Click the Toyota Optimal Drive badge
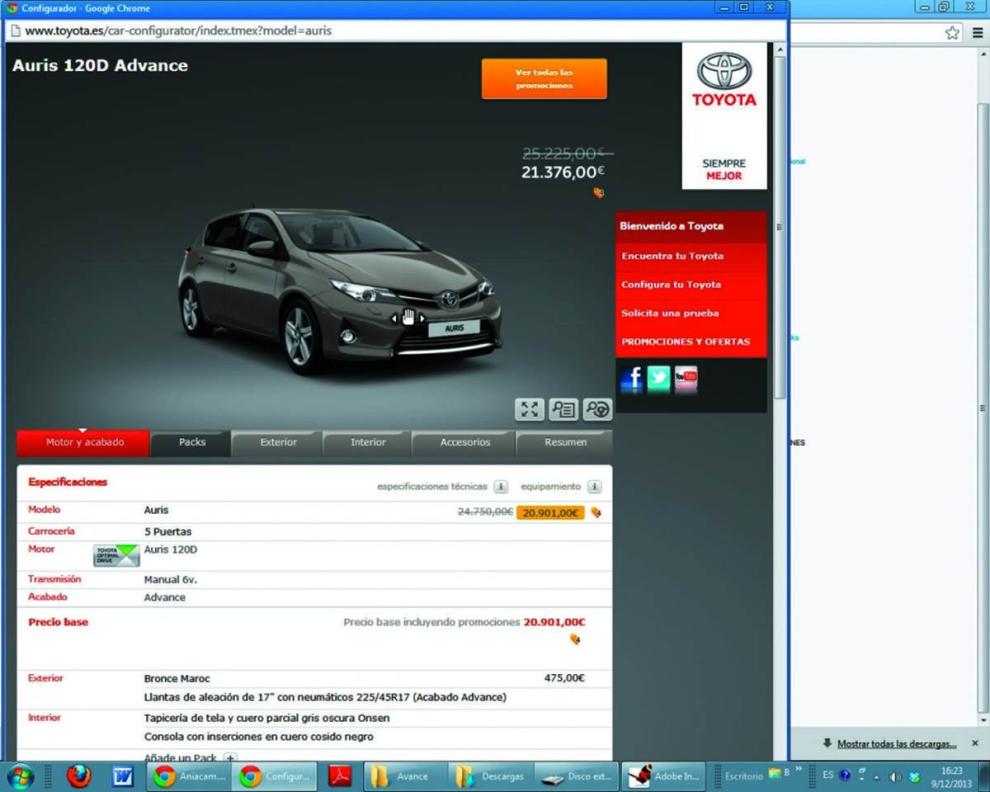The width and height of the screenshot is (990, 792). (x=116, y=555)
